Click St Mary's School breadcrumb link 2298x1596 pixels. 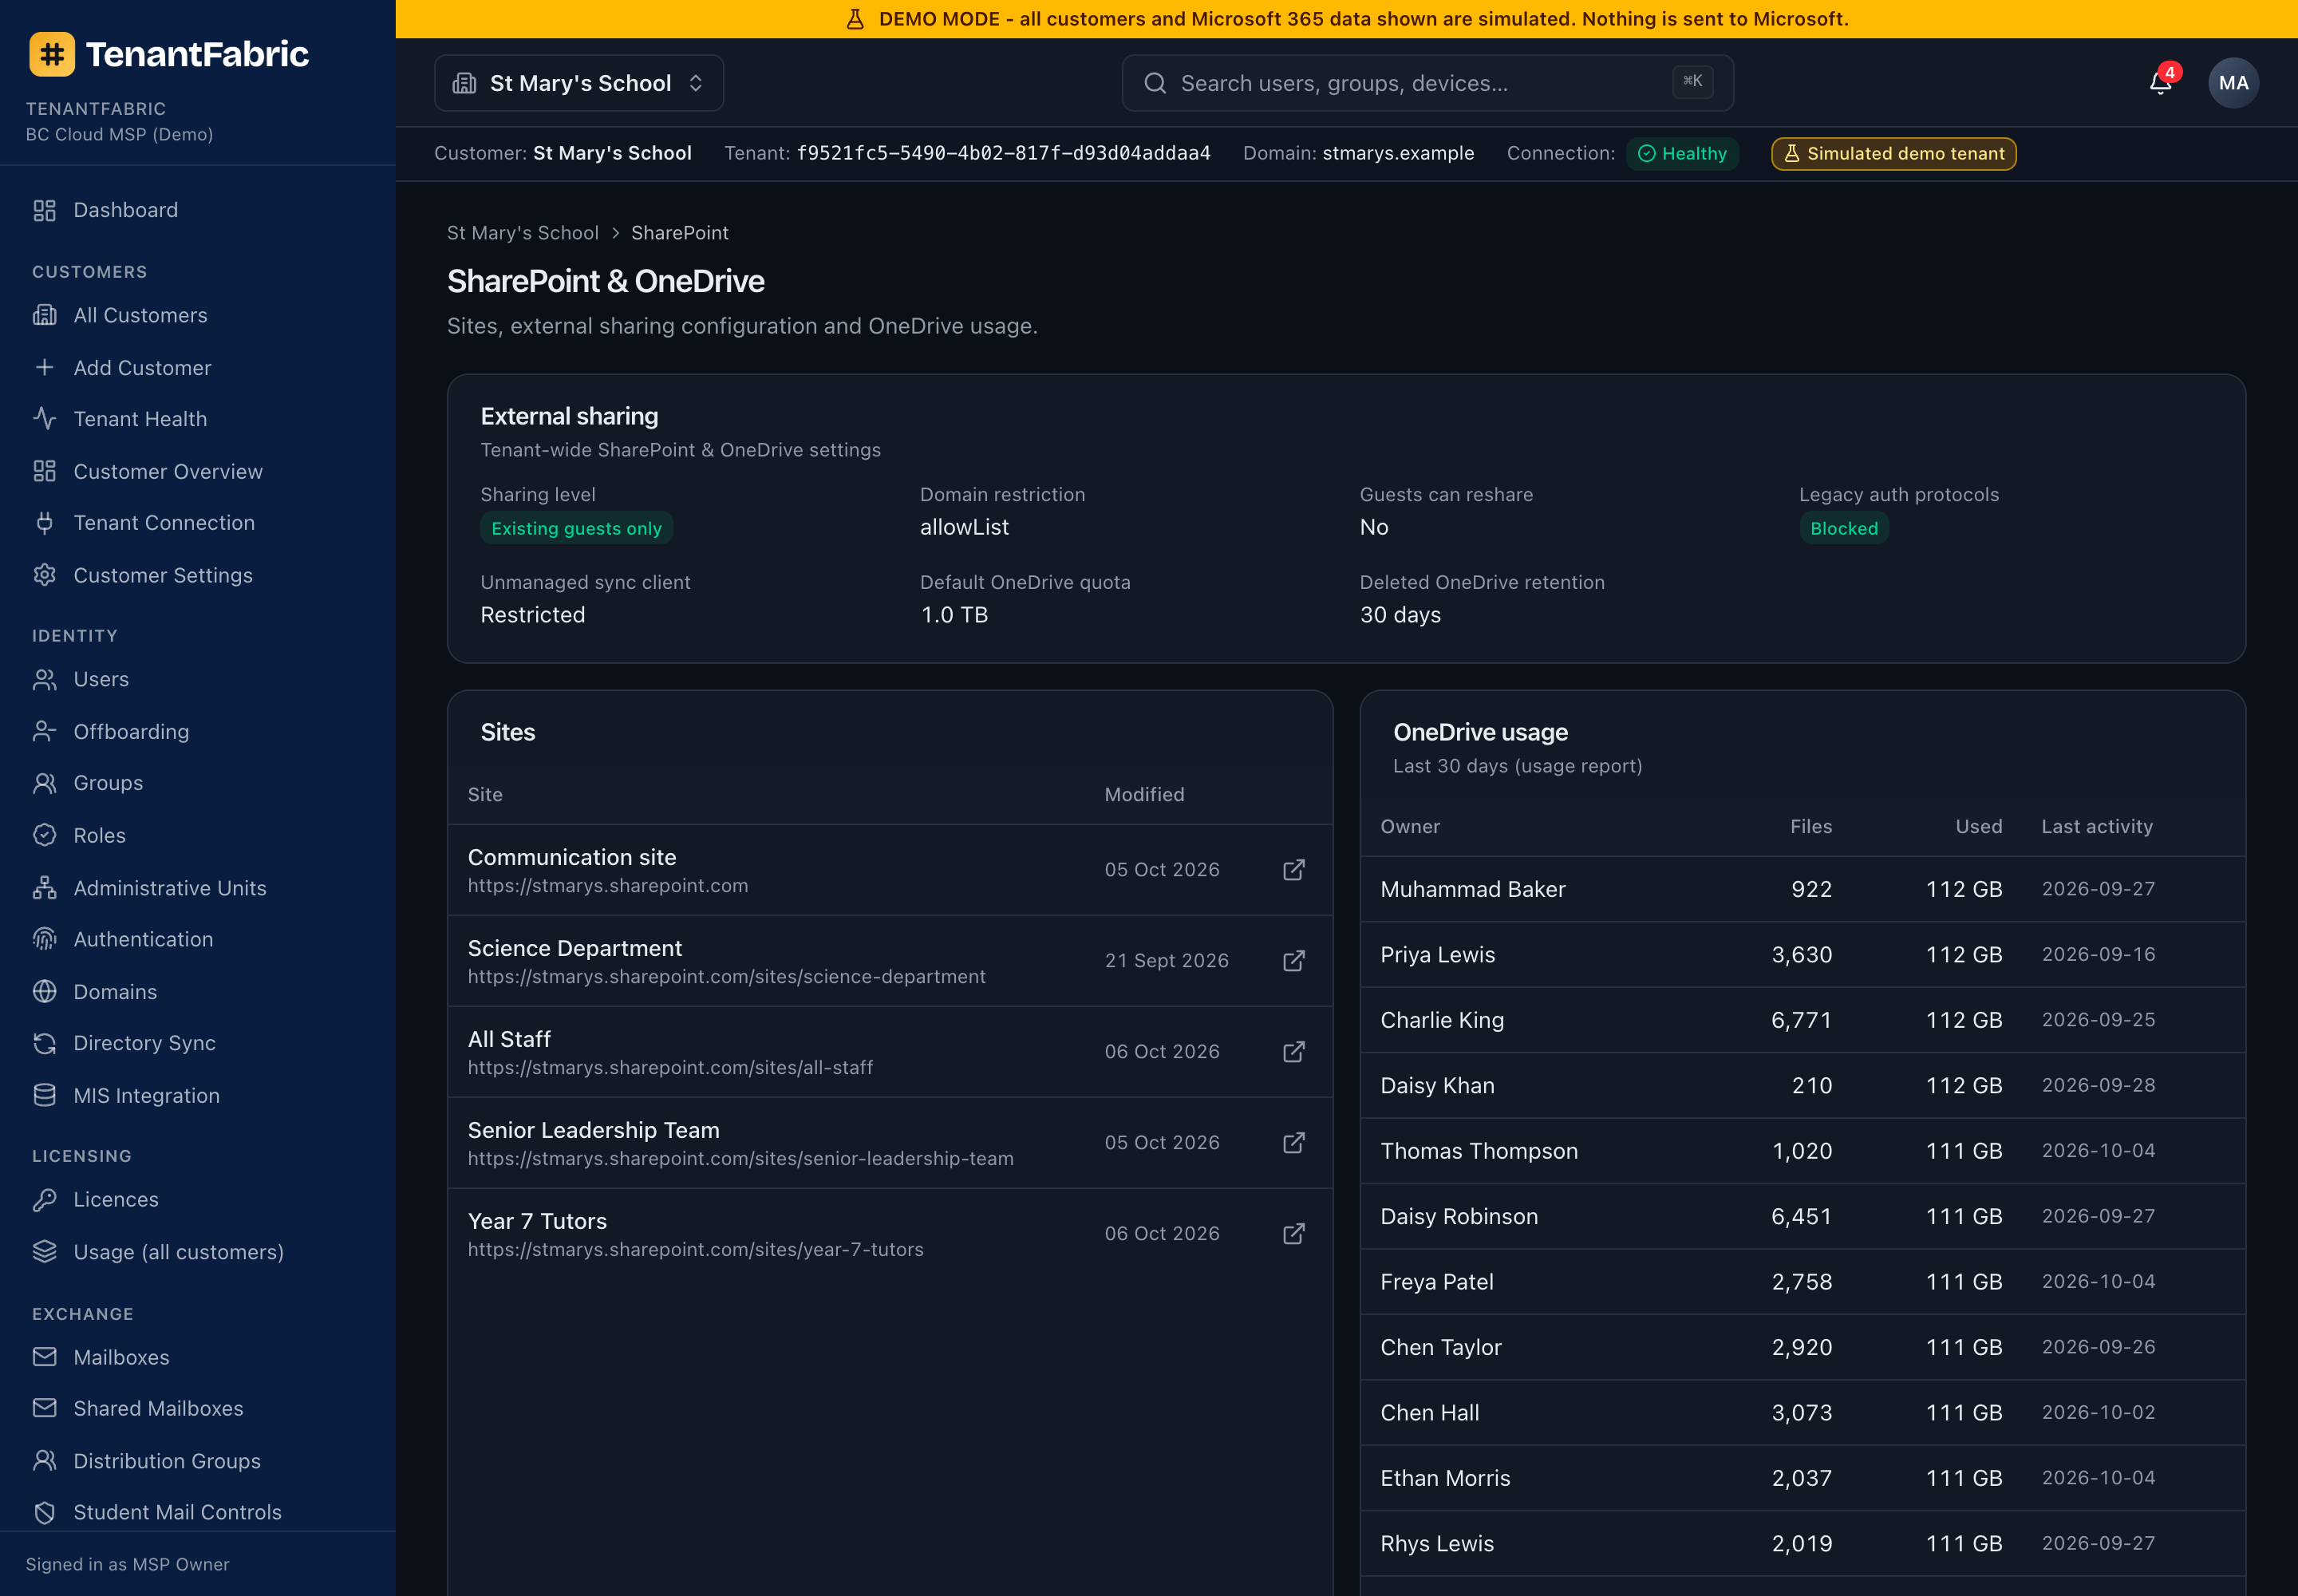click(522, 233)
